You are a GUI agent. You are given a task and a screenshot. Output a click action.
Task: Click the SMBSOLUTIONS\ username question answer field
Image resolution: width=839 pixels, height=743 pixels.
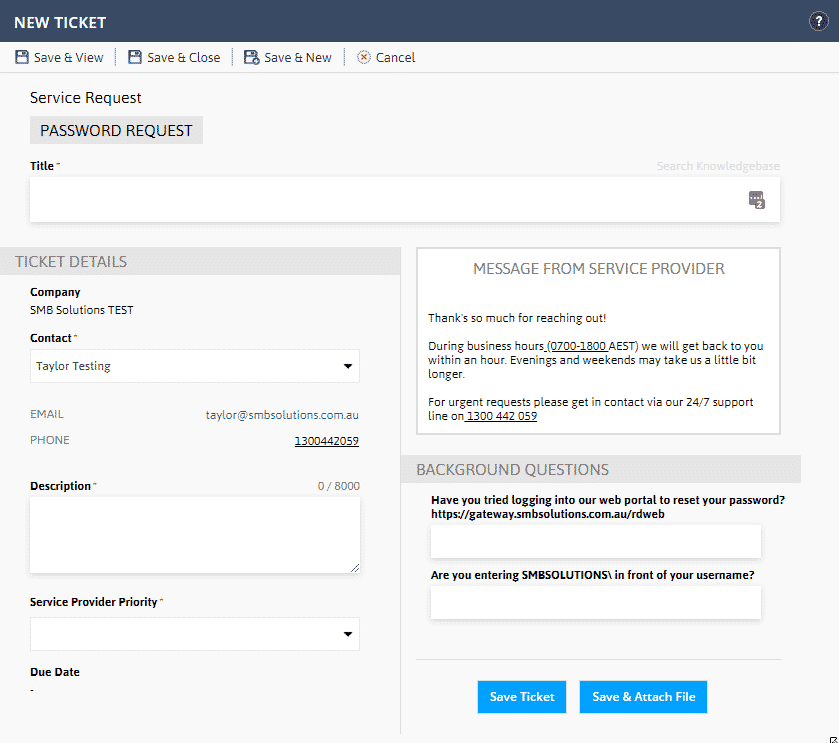(x=596, y=602)
